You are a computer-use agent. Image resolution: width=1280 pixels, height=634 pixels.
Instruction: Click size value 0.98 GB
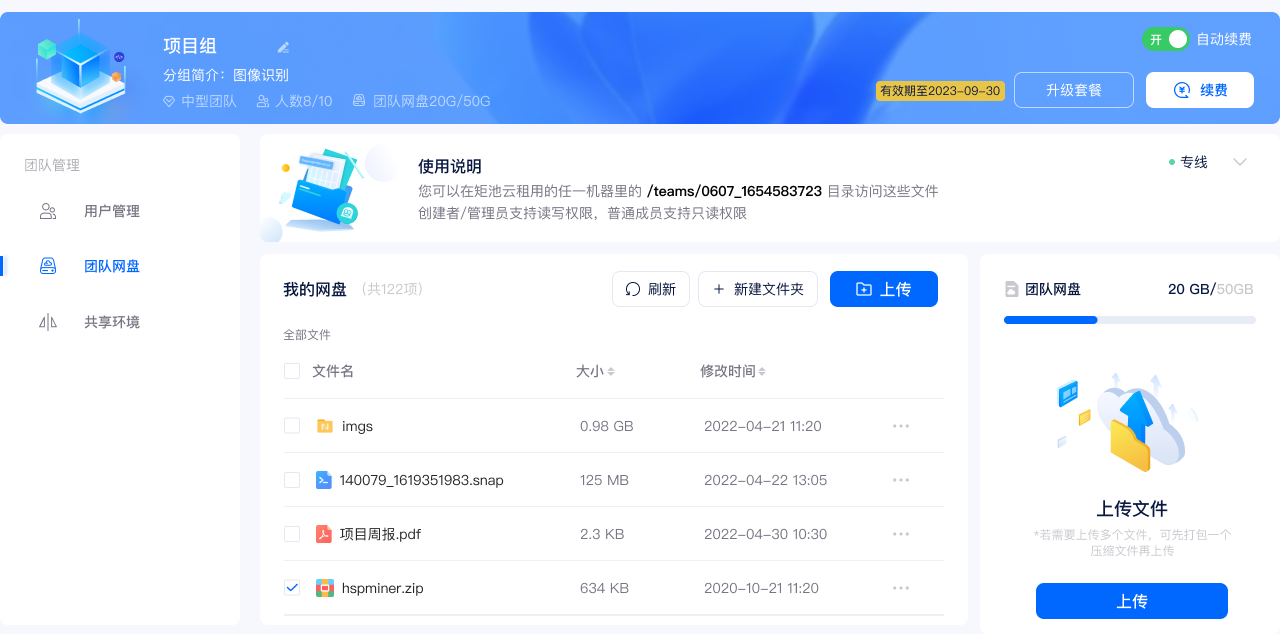point(607,426)
